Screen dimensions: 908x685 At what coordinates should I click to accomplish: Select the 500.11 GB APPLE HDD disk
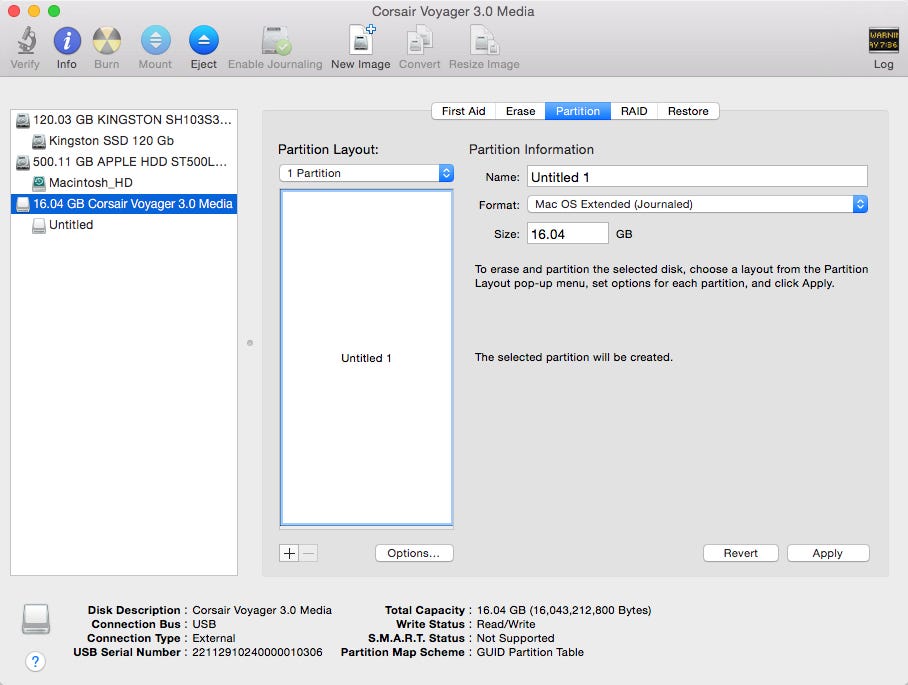point(124,162)
